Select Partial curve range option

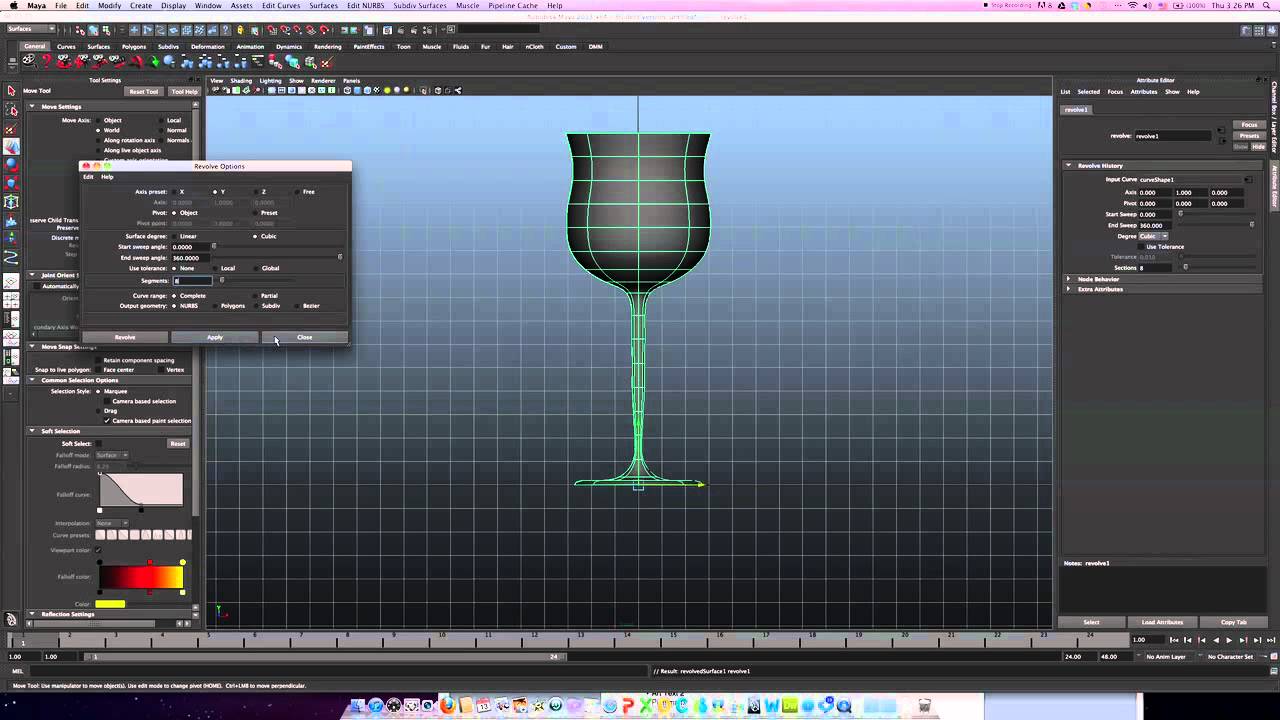pos(255,296)
